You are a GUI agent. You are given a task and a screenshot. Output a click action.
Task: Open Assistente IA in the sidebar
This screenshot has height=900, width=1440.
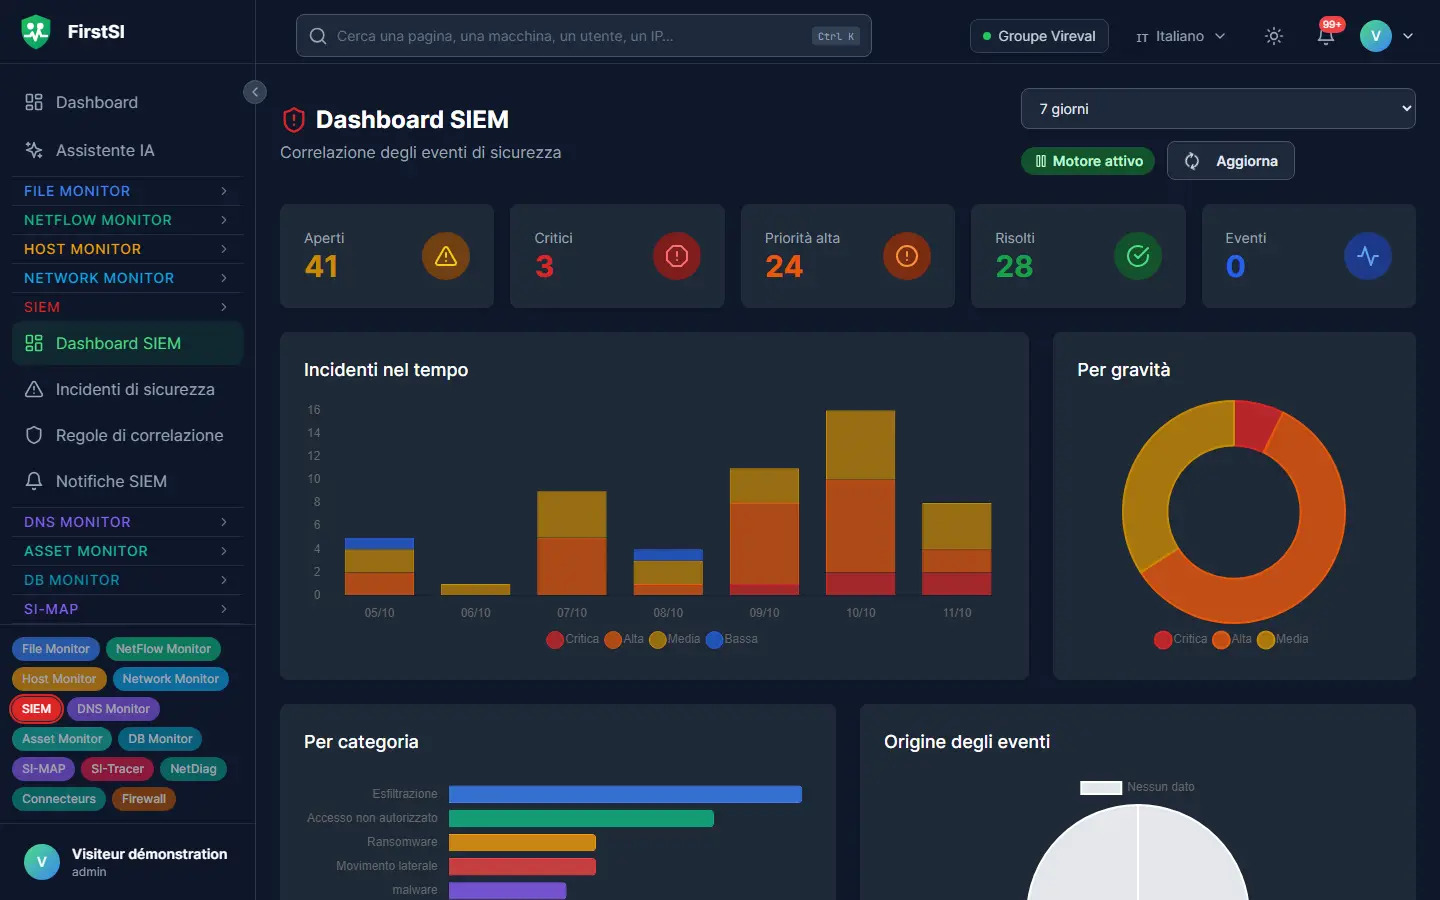[127, 150]
